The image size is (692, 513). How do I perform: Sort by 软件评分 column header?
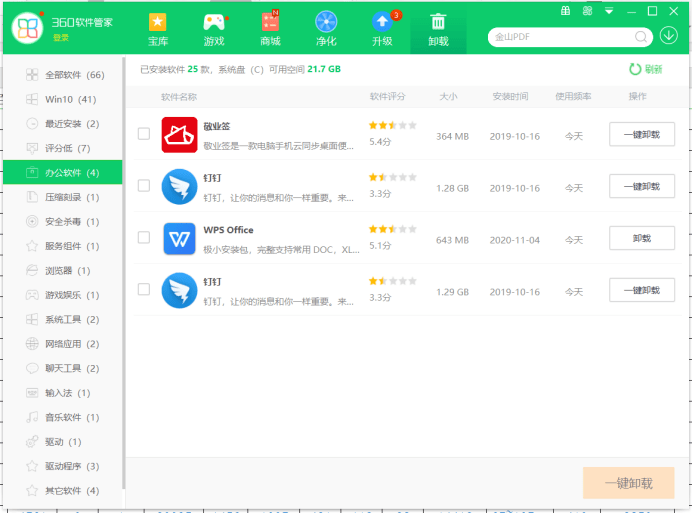(x=387, y=97)
